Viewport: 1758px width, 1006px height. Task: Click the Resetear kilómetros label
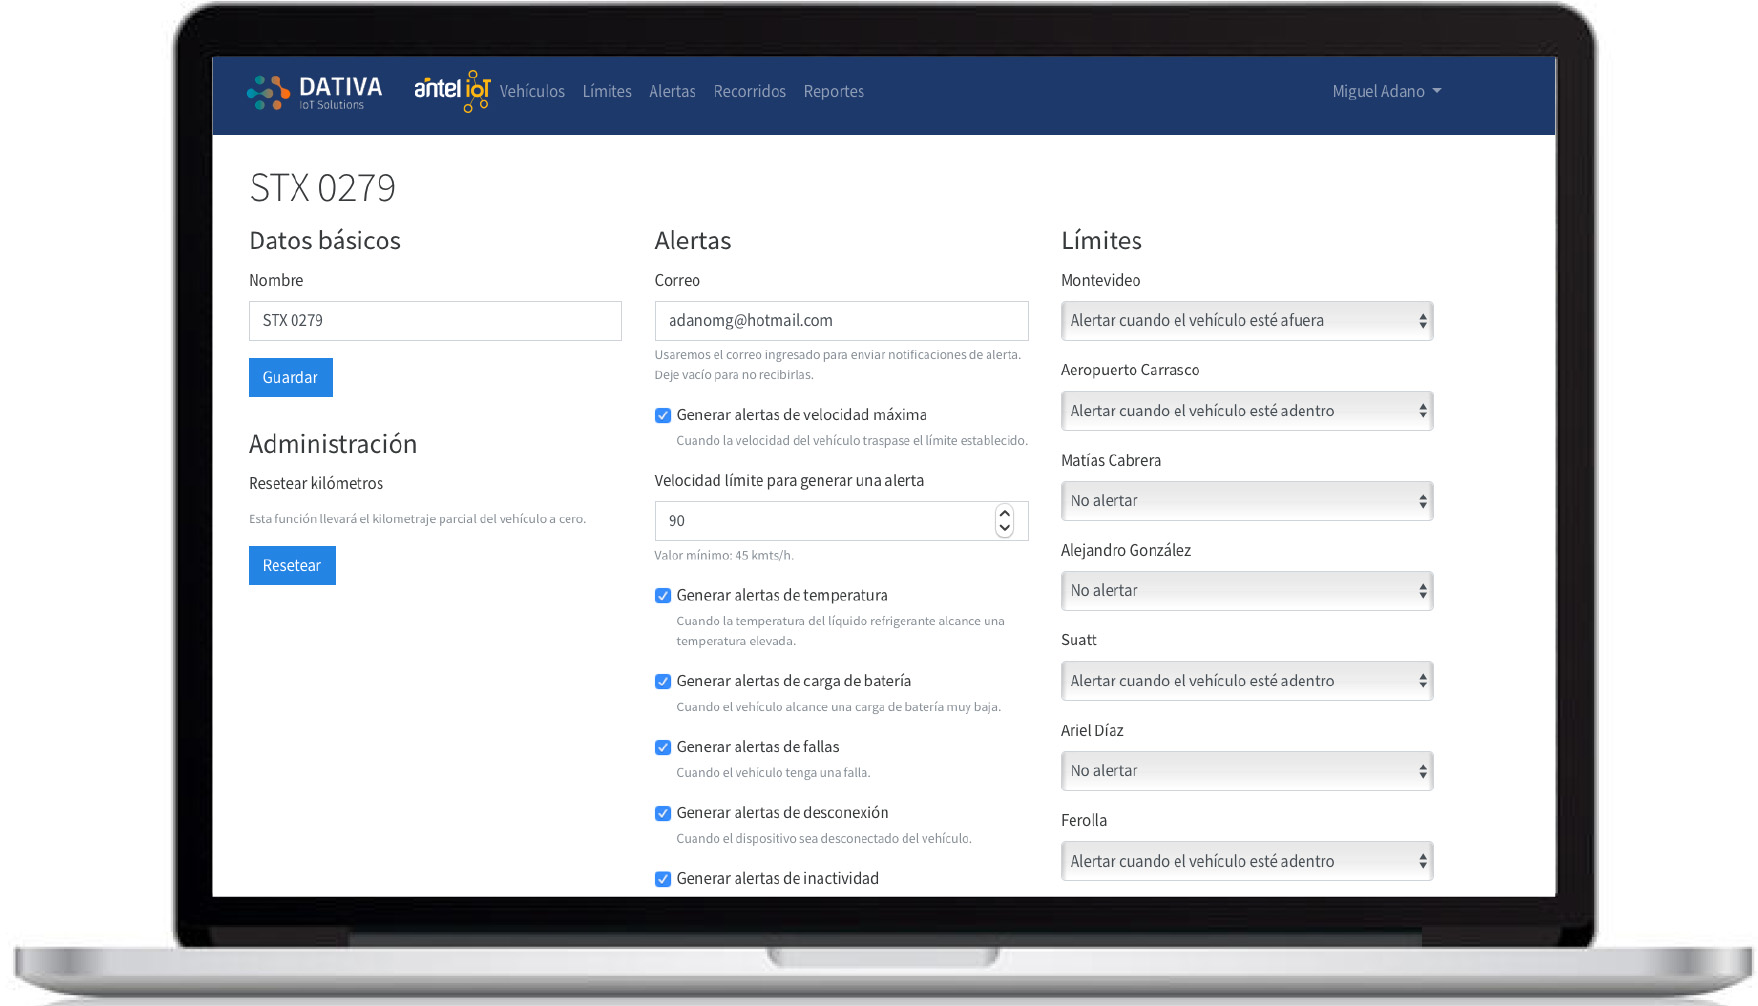click(x=316, y=483)
